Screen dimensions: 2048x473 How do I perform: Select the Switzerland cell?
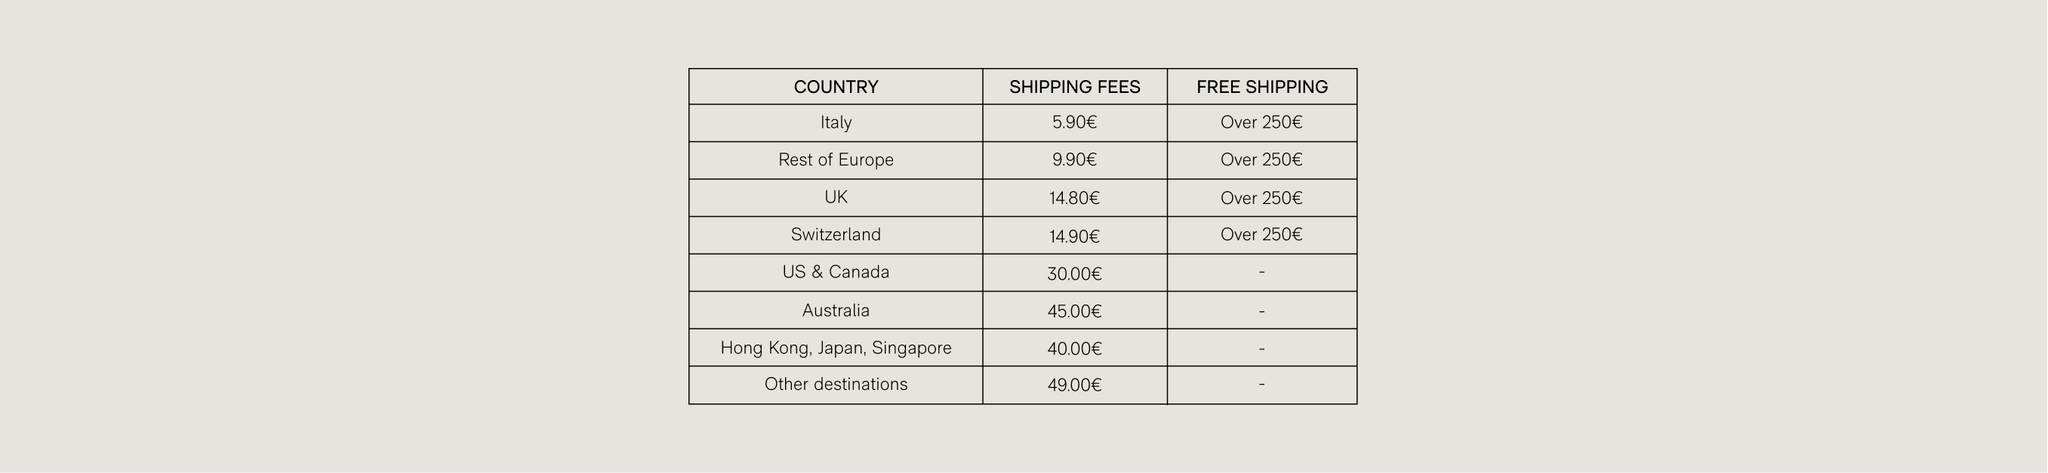tap(835, 235)
